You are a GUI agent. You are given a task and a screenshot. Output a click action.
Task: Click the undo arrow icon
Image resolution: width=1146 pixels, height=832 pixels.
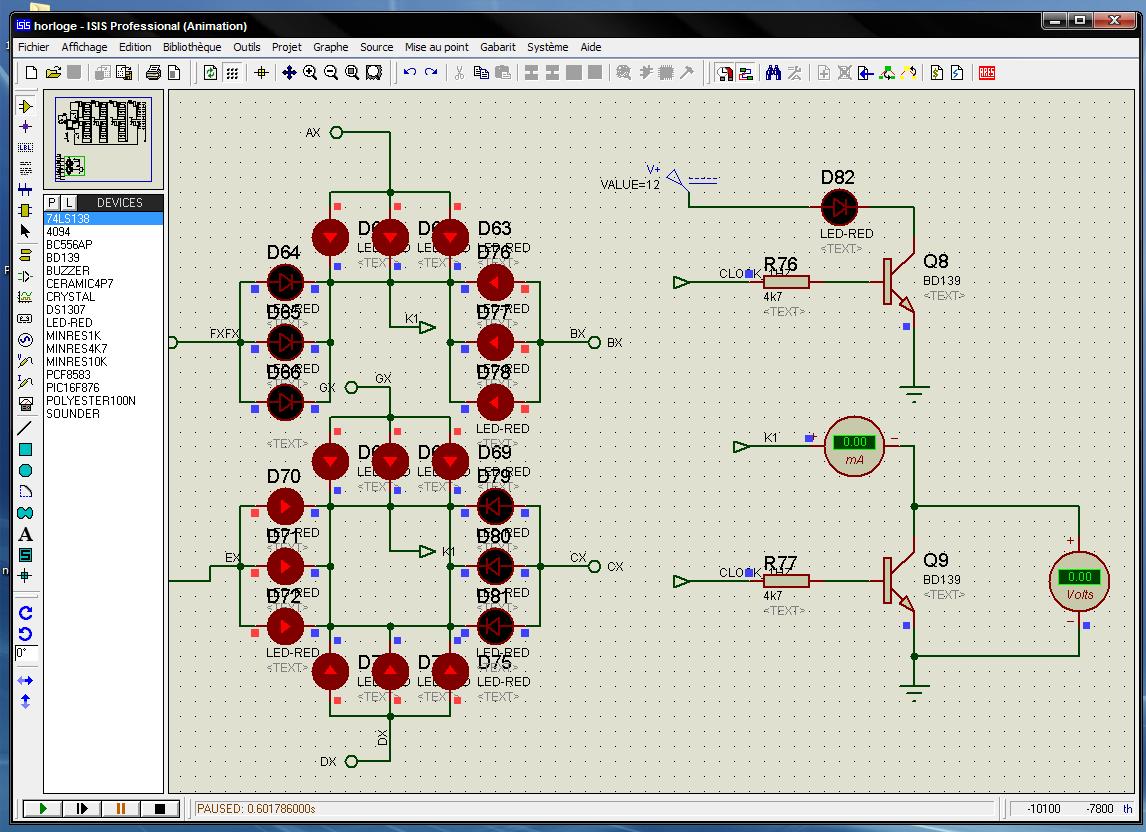point(410,73)
